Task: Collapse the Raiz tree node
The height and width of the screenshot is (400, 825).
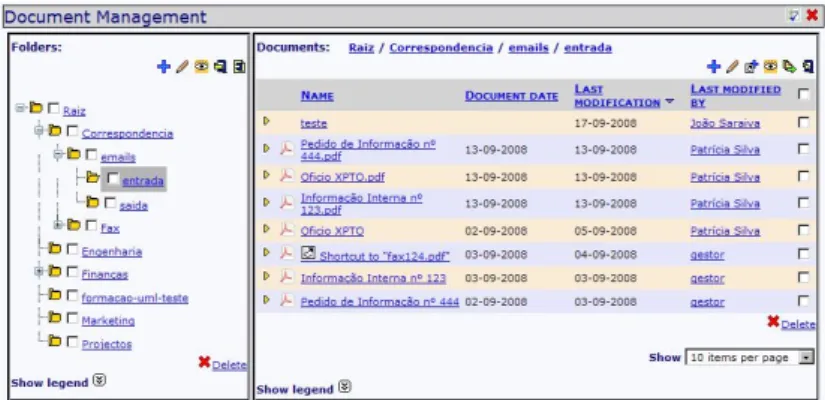Action: 20,108
